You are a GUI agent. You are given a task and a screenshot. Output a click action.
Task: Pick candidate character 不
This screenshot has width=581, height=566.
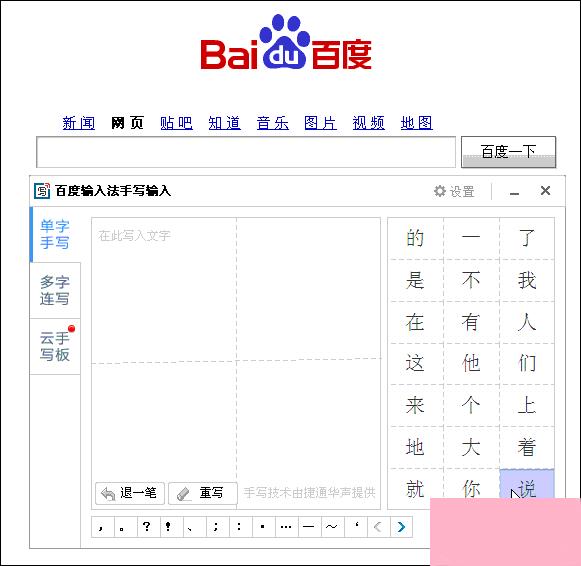click(x=471, y=280)
